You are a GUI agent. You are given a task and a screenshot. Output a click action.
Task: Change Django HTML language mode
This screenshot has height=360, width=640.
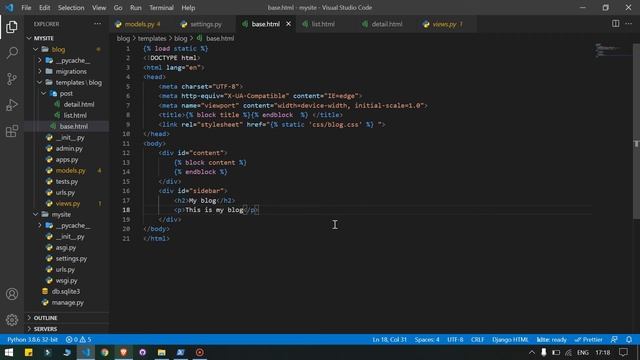(510, 340)
